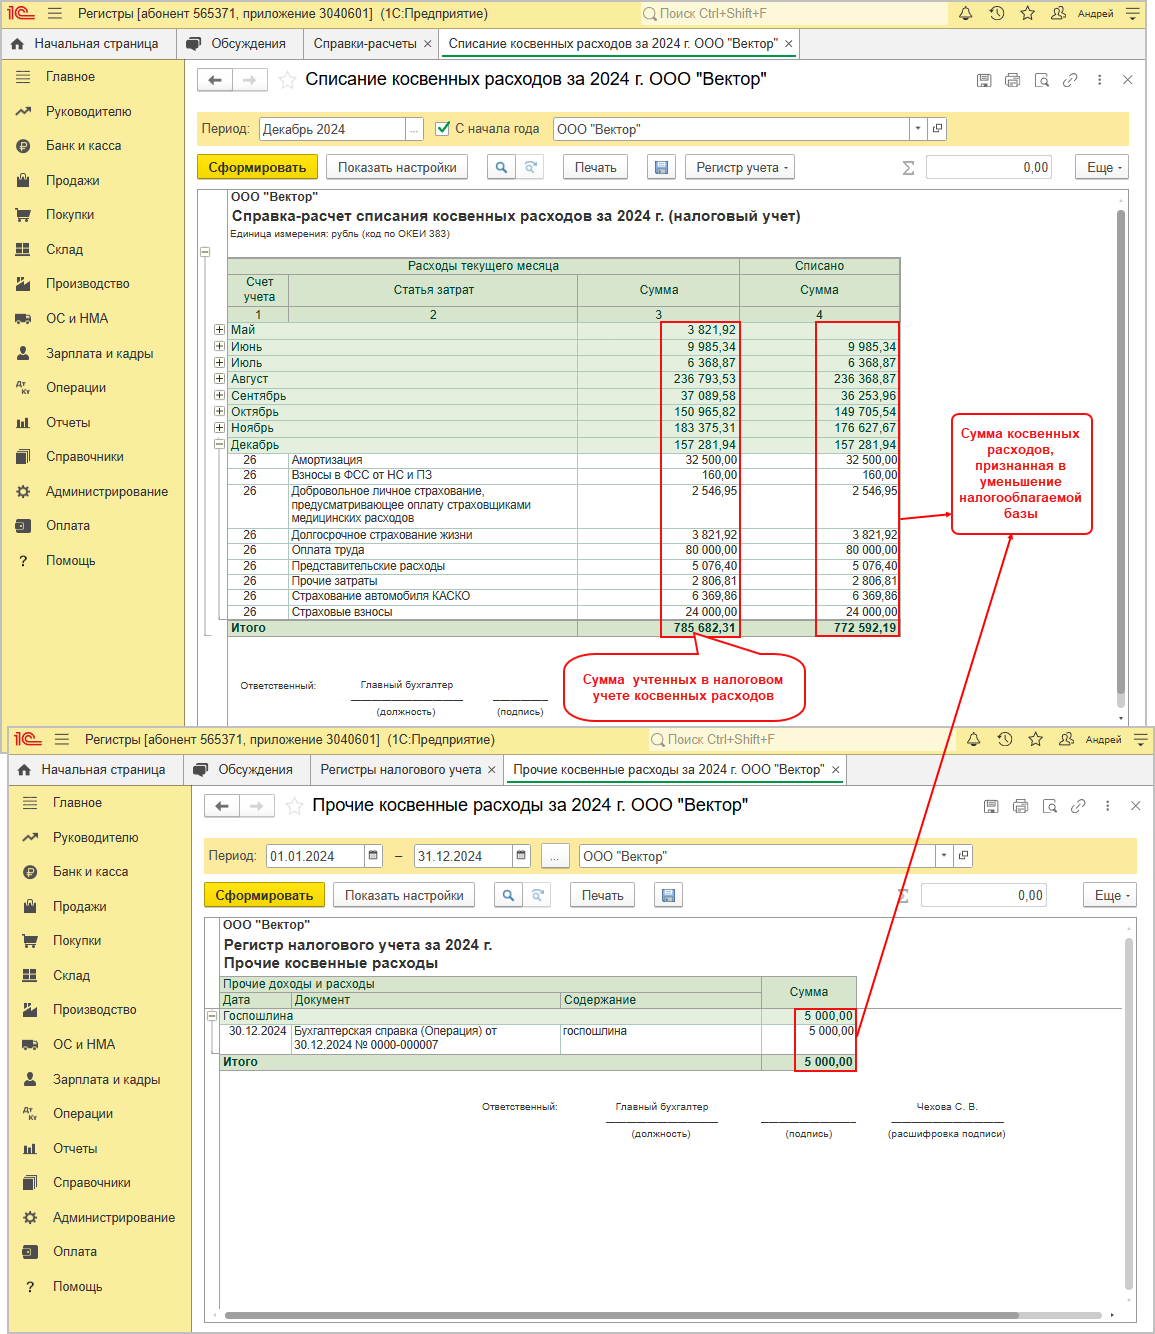
Task: Open three-dot menu in top report header
Action: [x=1099, y=80]
